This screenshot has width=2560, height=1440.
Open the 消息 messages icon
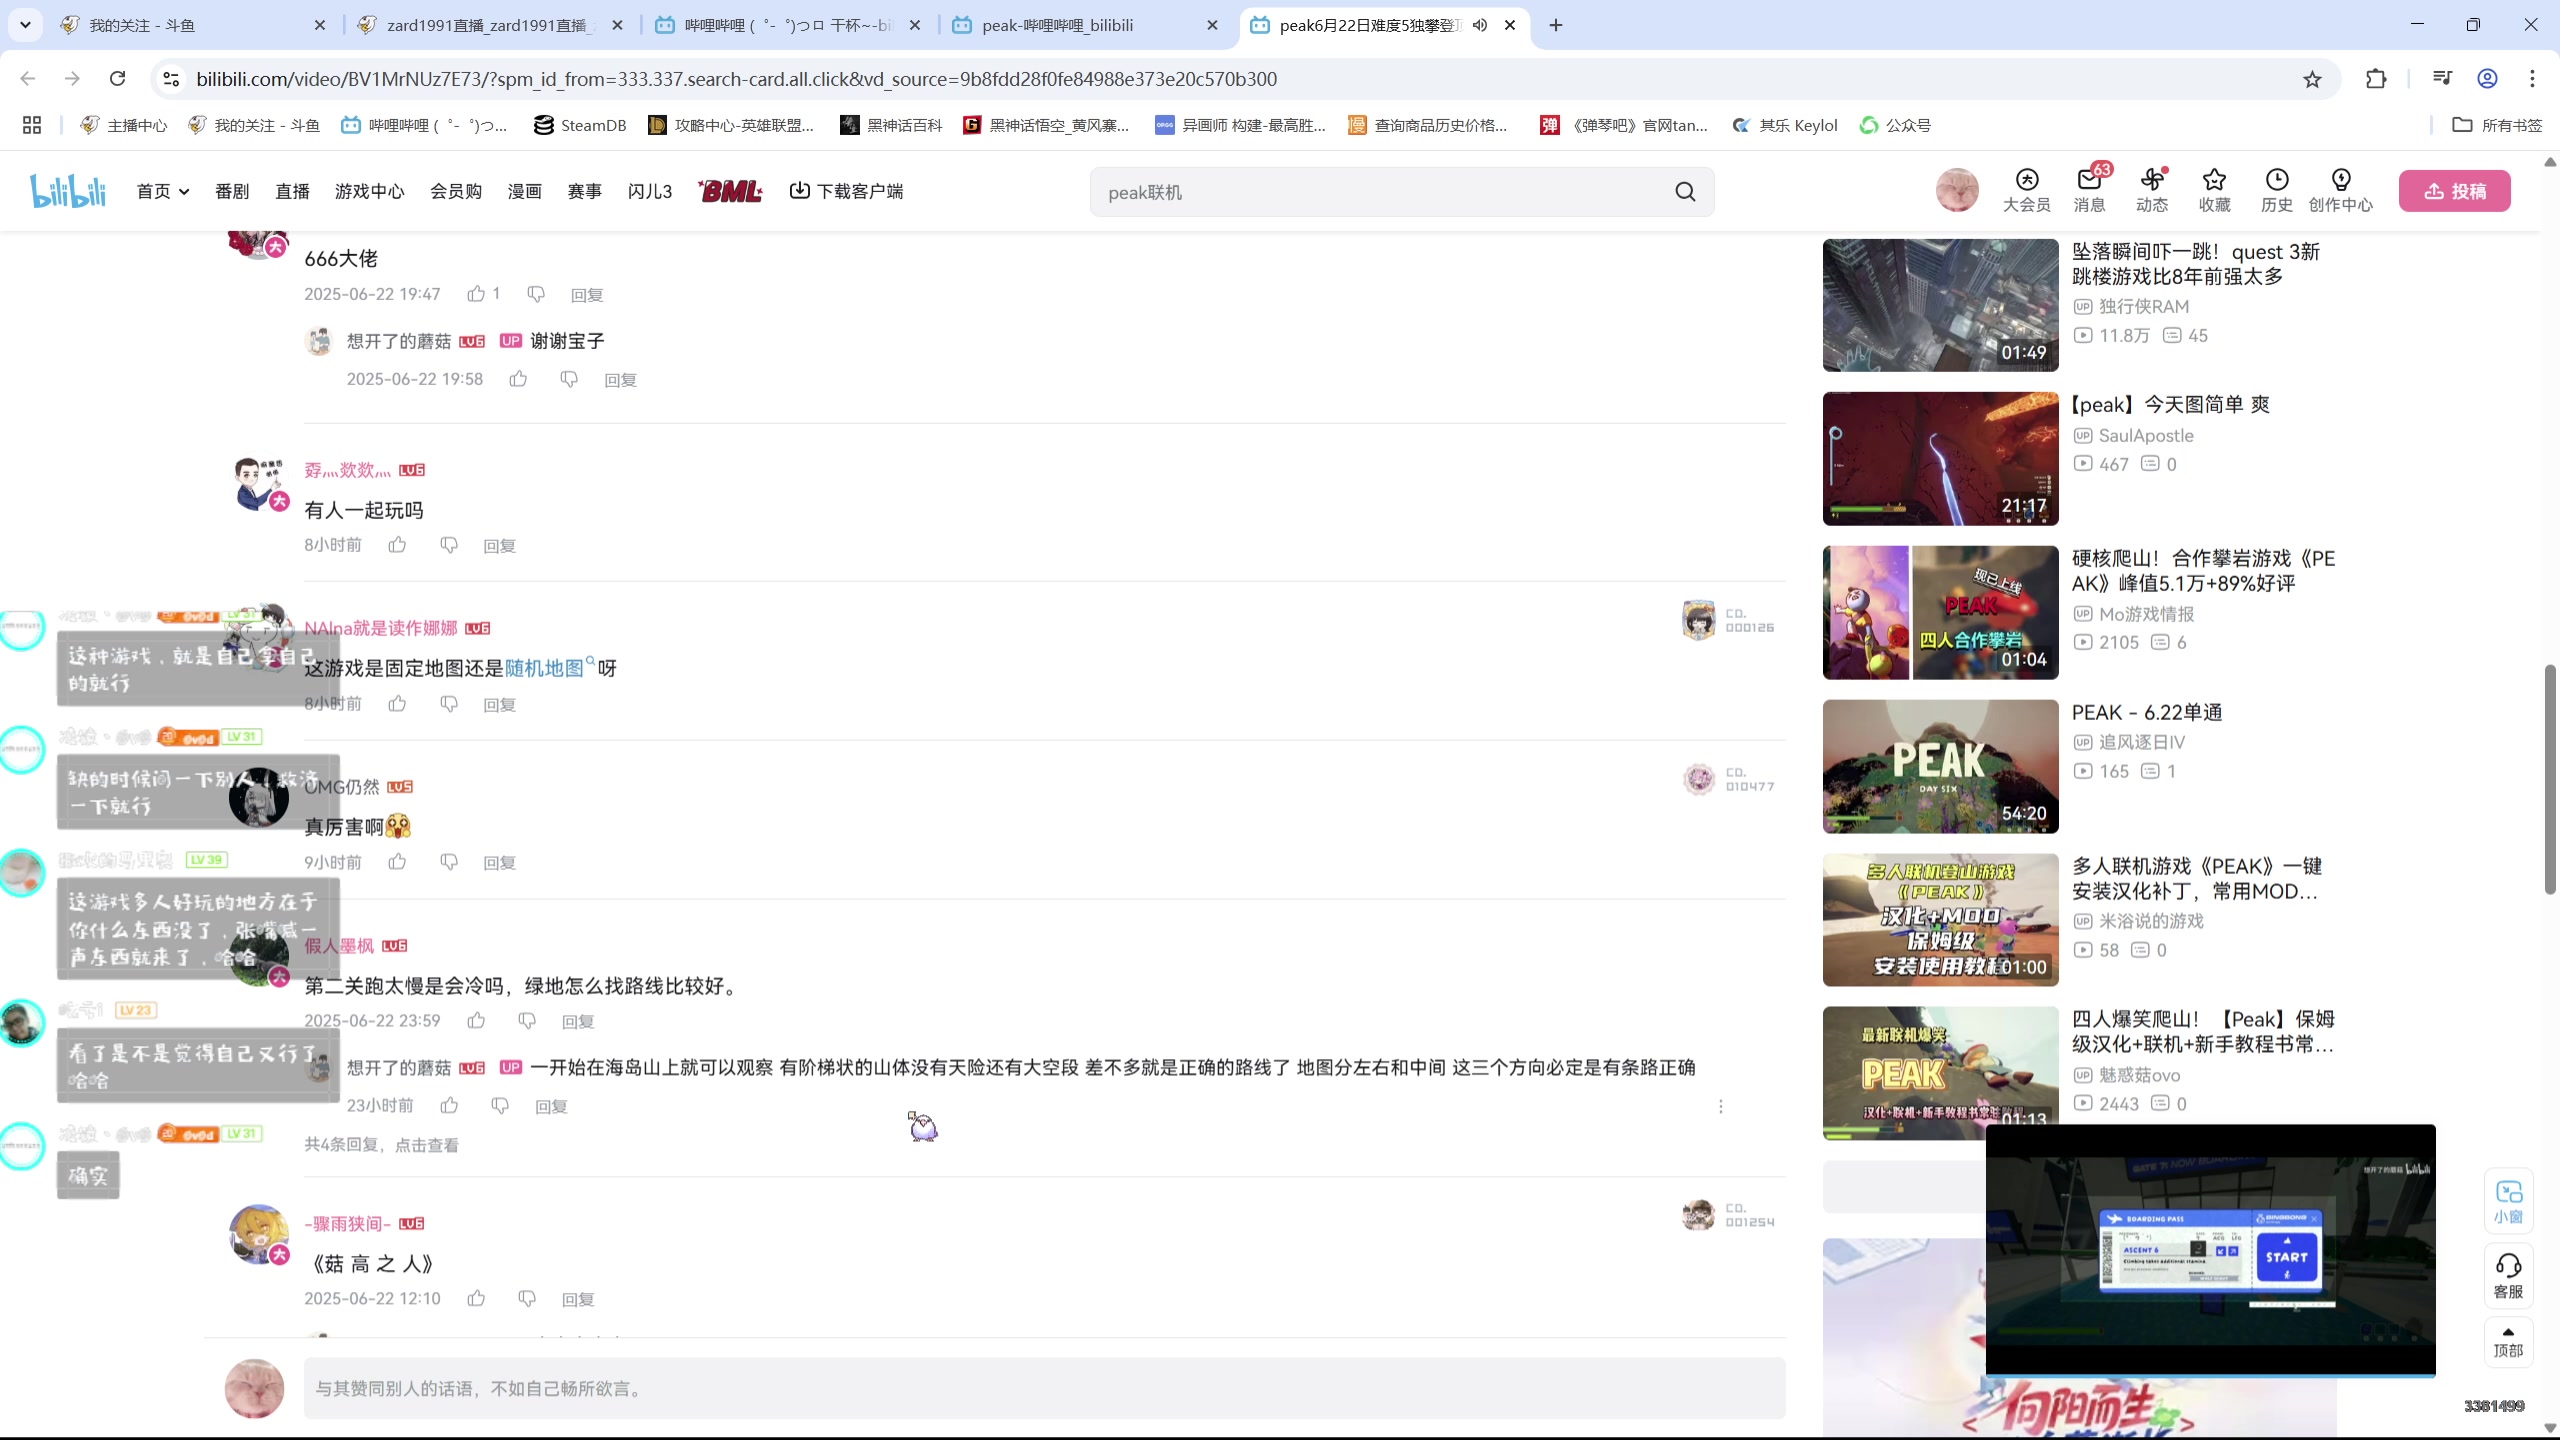(2089, 190)
